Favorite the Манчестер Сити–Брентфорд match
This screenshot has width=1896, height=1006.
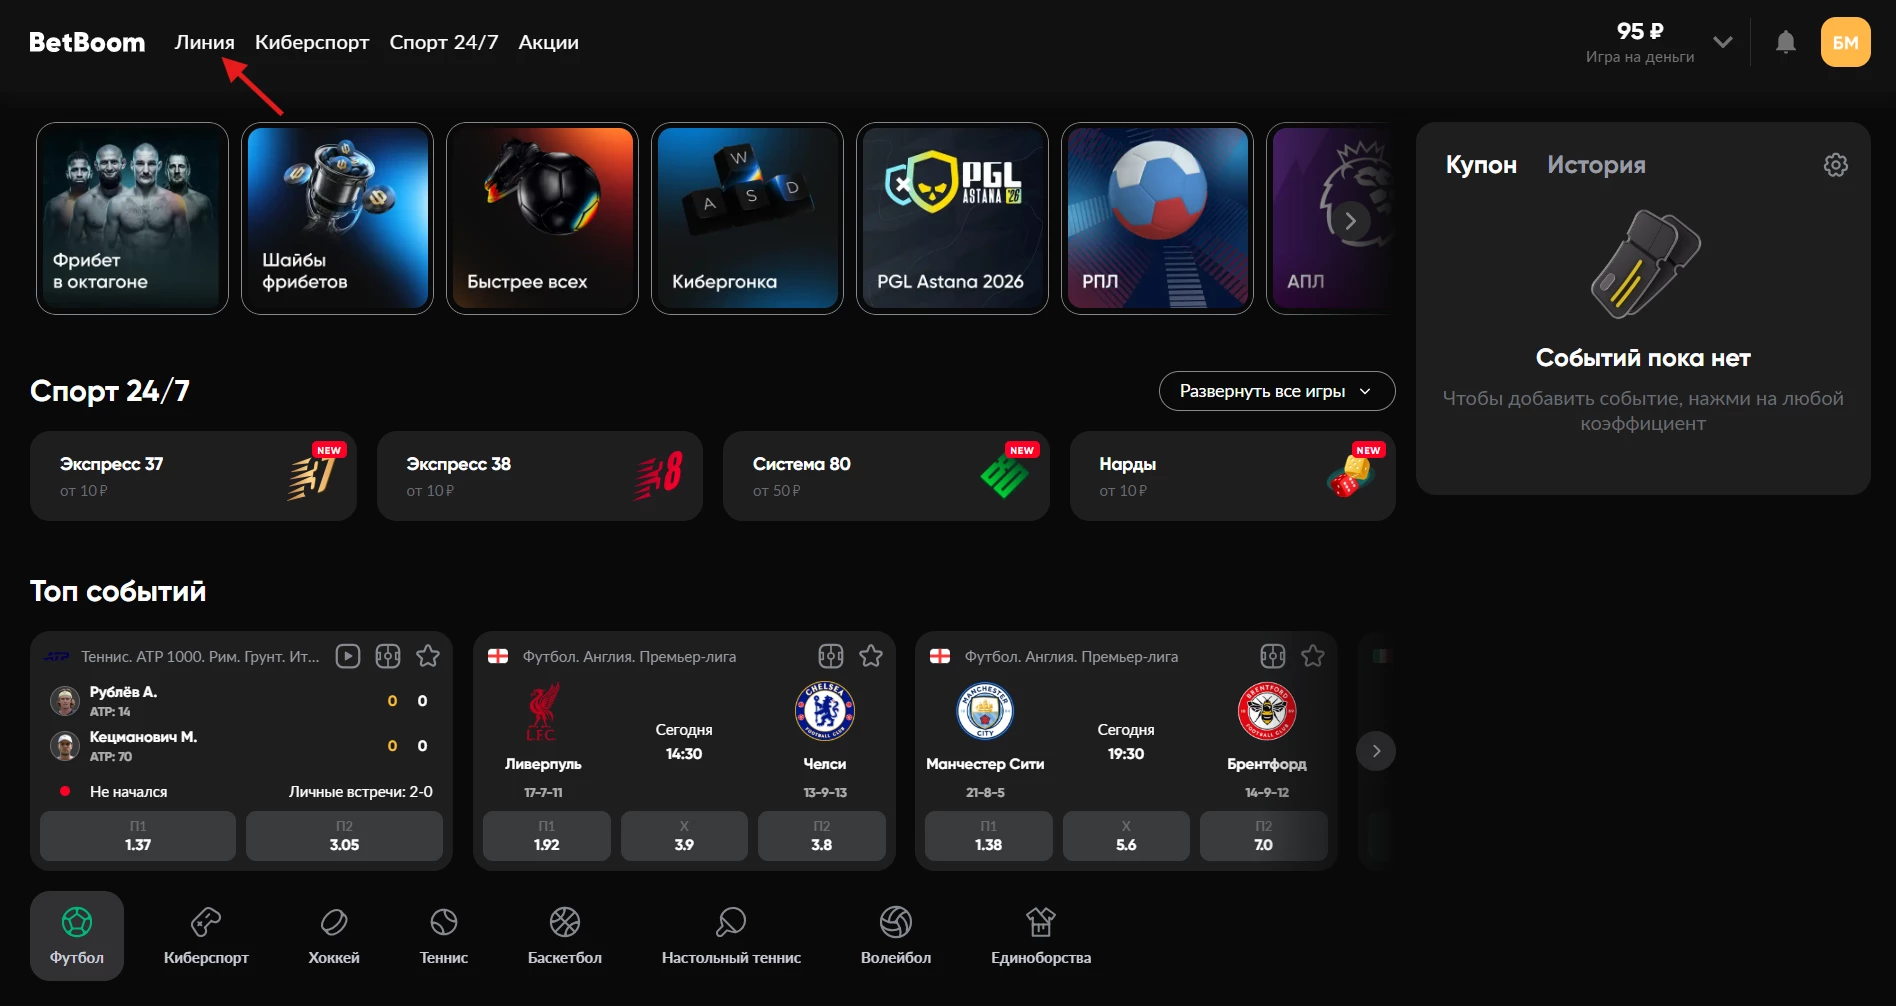(x=1313, y=656)
